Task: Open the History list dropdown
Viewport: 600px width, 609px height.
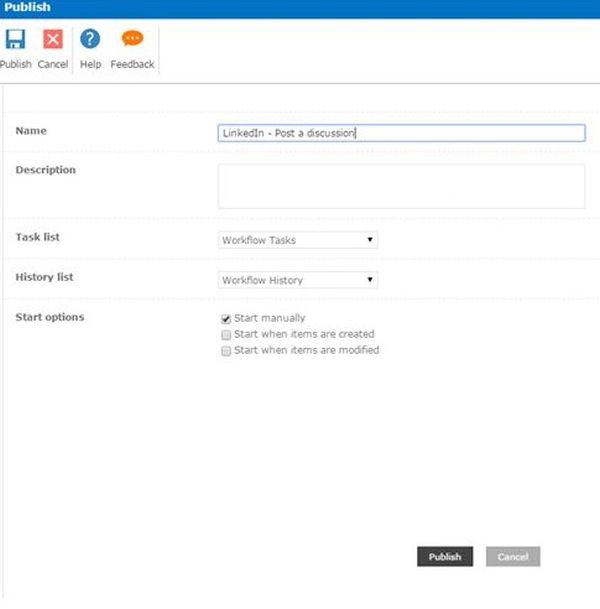Action: pos(297,280)
